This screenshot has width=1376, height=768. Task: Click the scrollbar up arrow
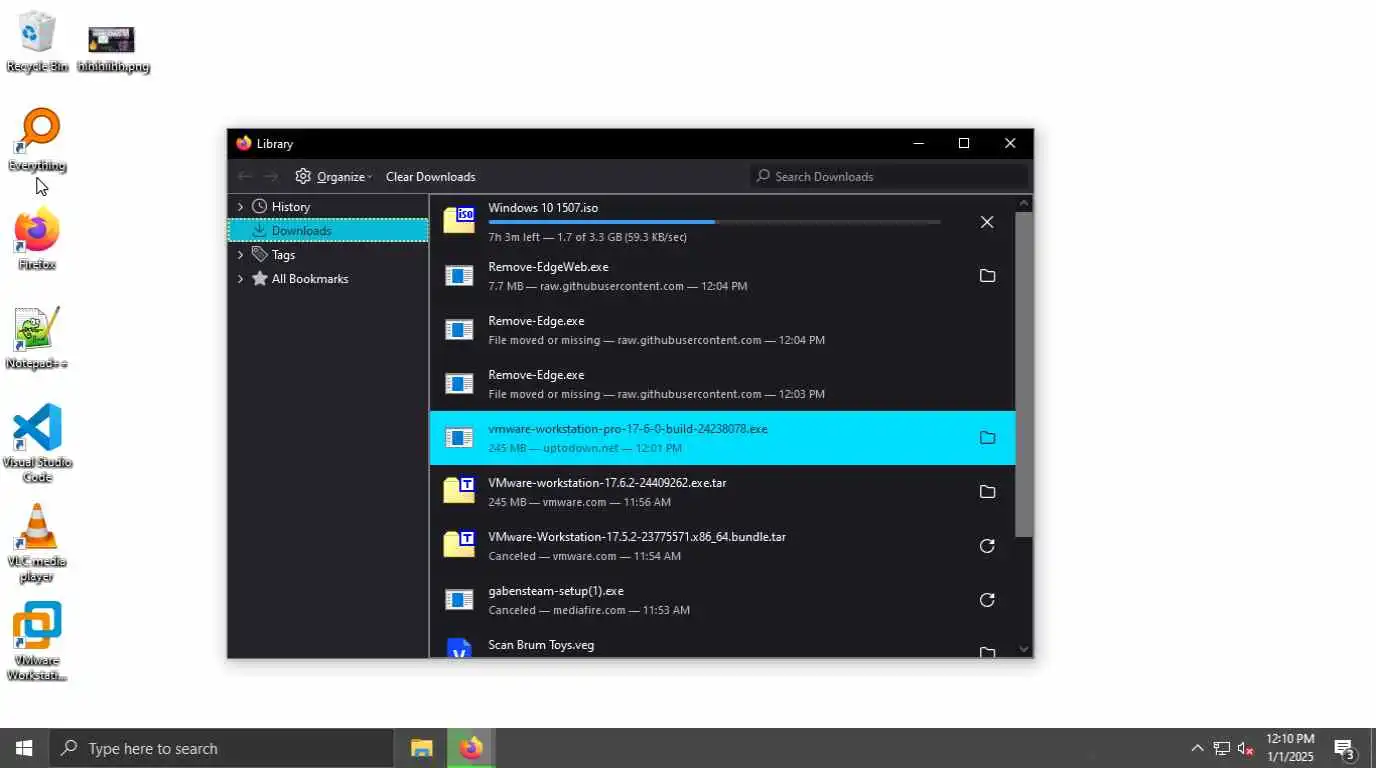[x=1024, y=203]
